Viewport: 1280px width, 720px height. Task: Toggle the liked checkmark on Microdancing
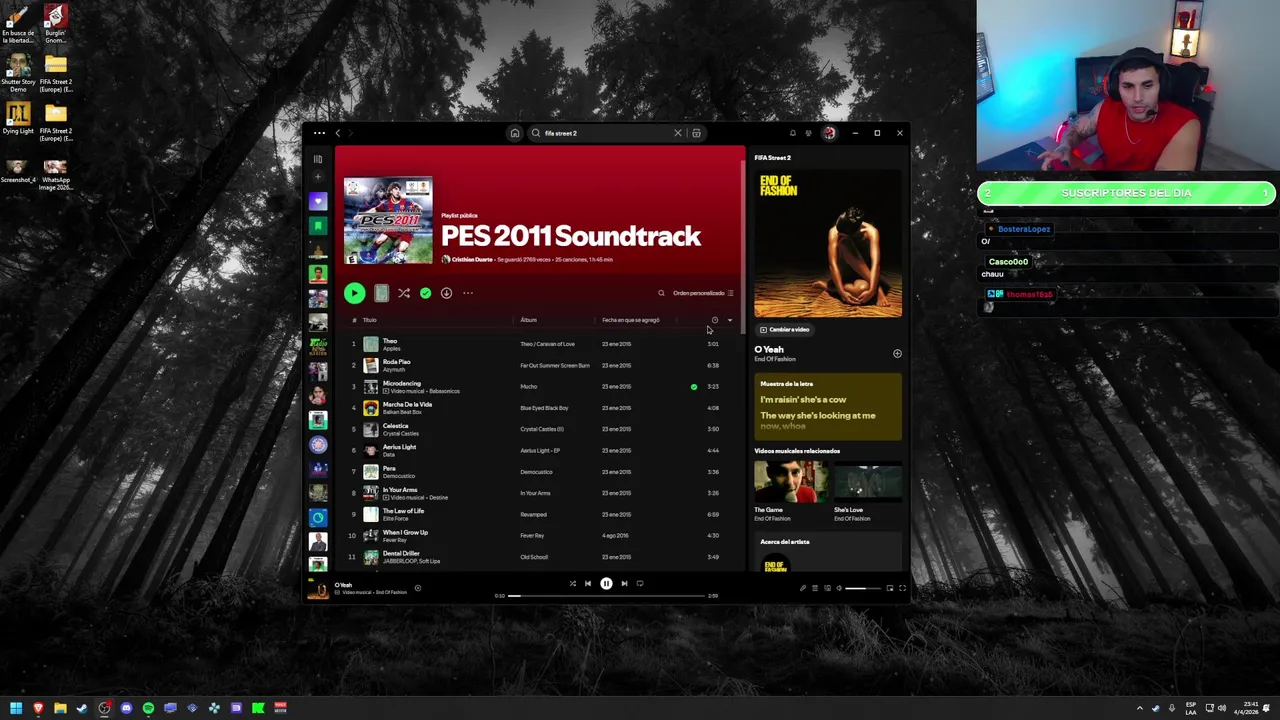tap(693, 386)
